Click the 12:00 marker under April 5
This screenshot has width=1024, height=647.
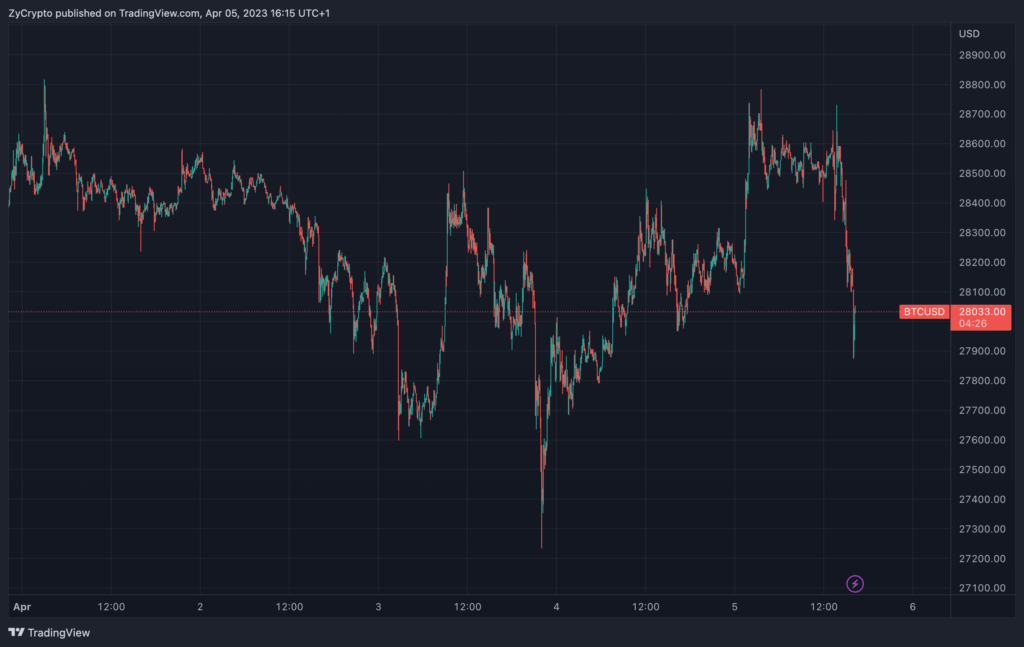(822, 606)
